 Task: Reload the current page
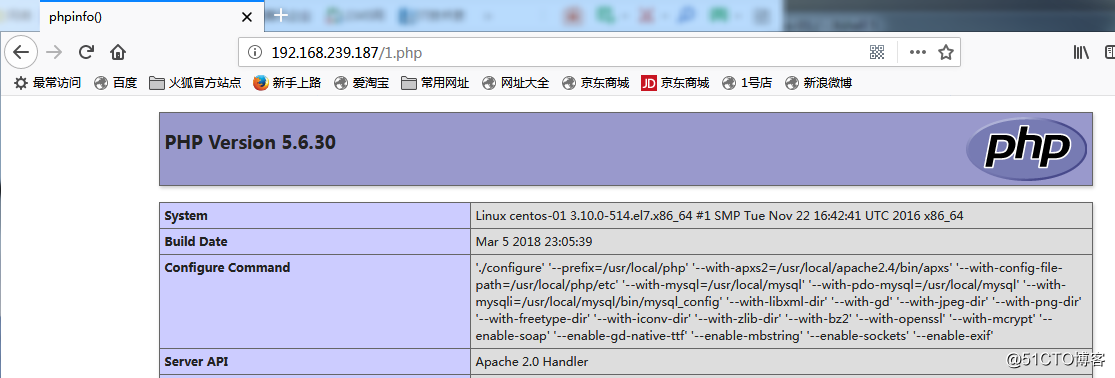[x=86, y=52]
